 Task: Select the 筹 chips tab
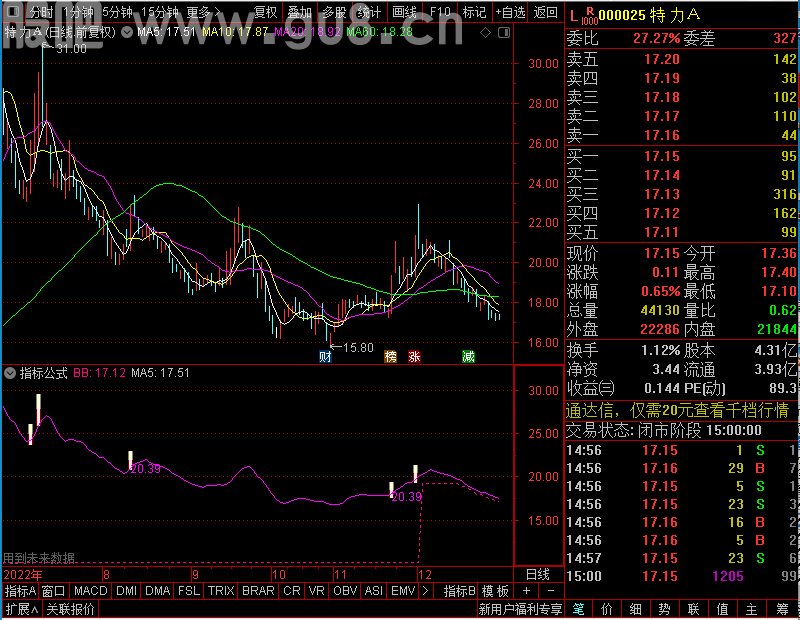(782, 609)
